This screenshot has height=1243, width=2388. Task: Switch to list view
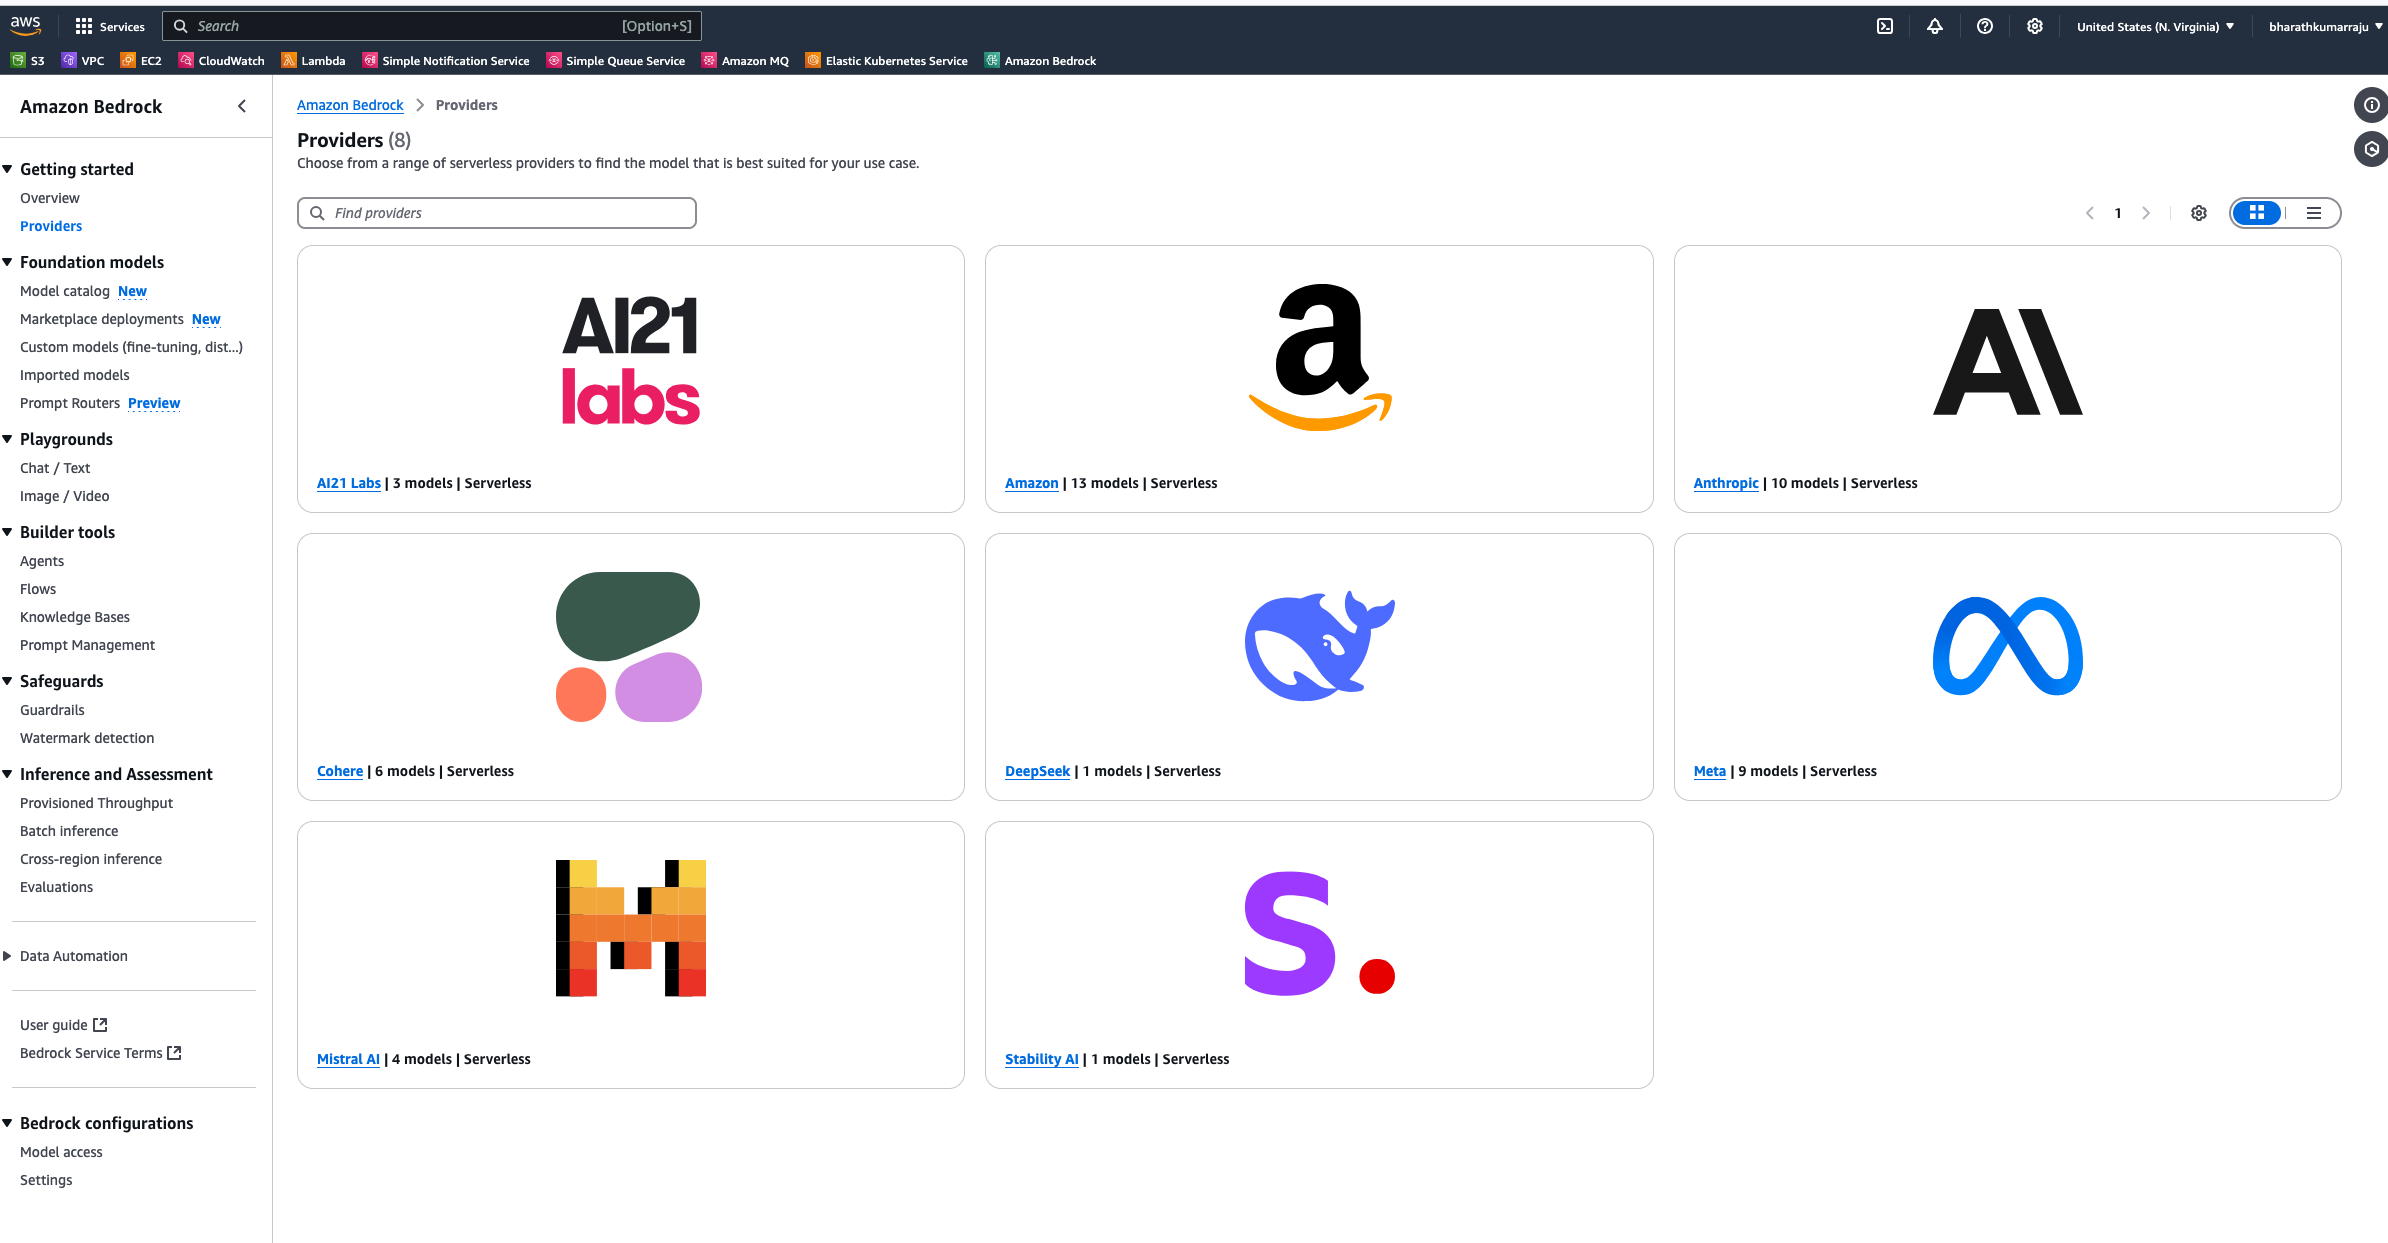2314,213
